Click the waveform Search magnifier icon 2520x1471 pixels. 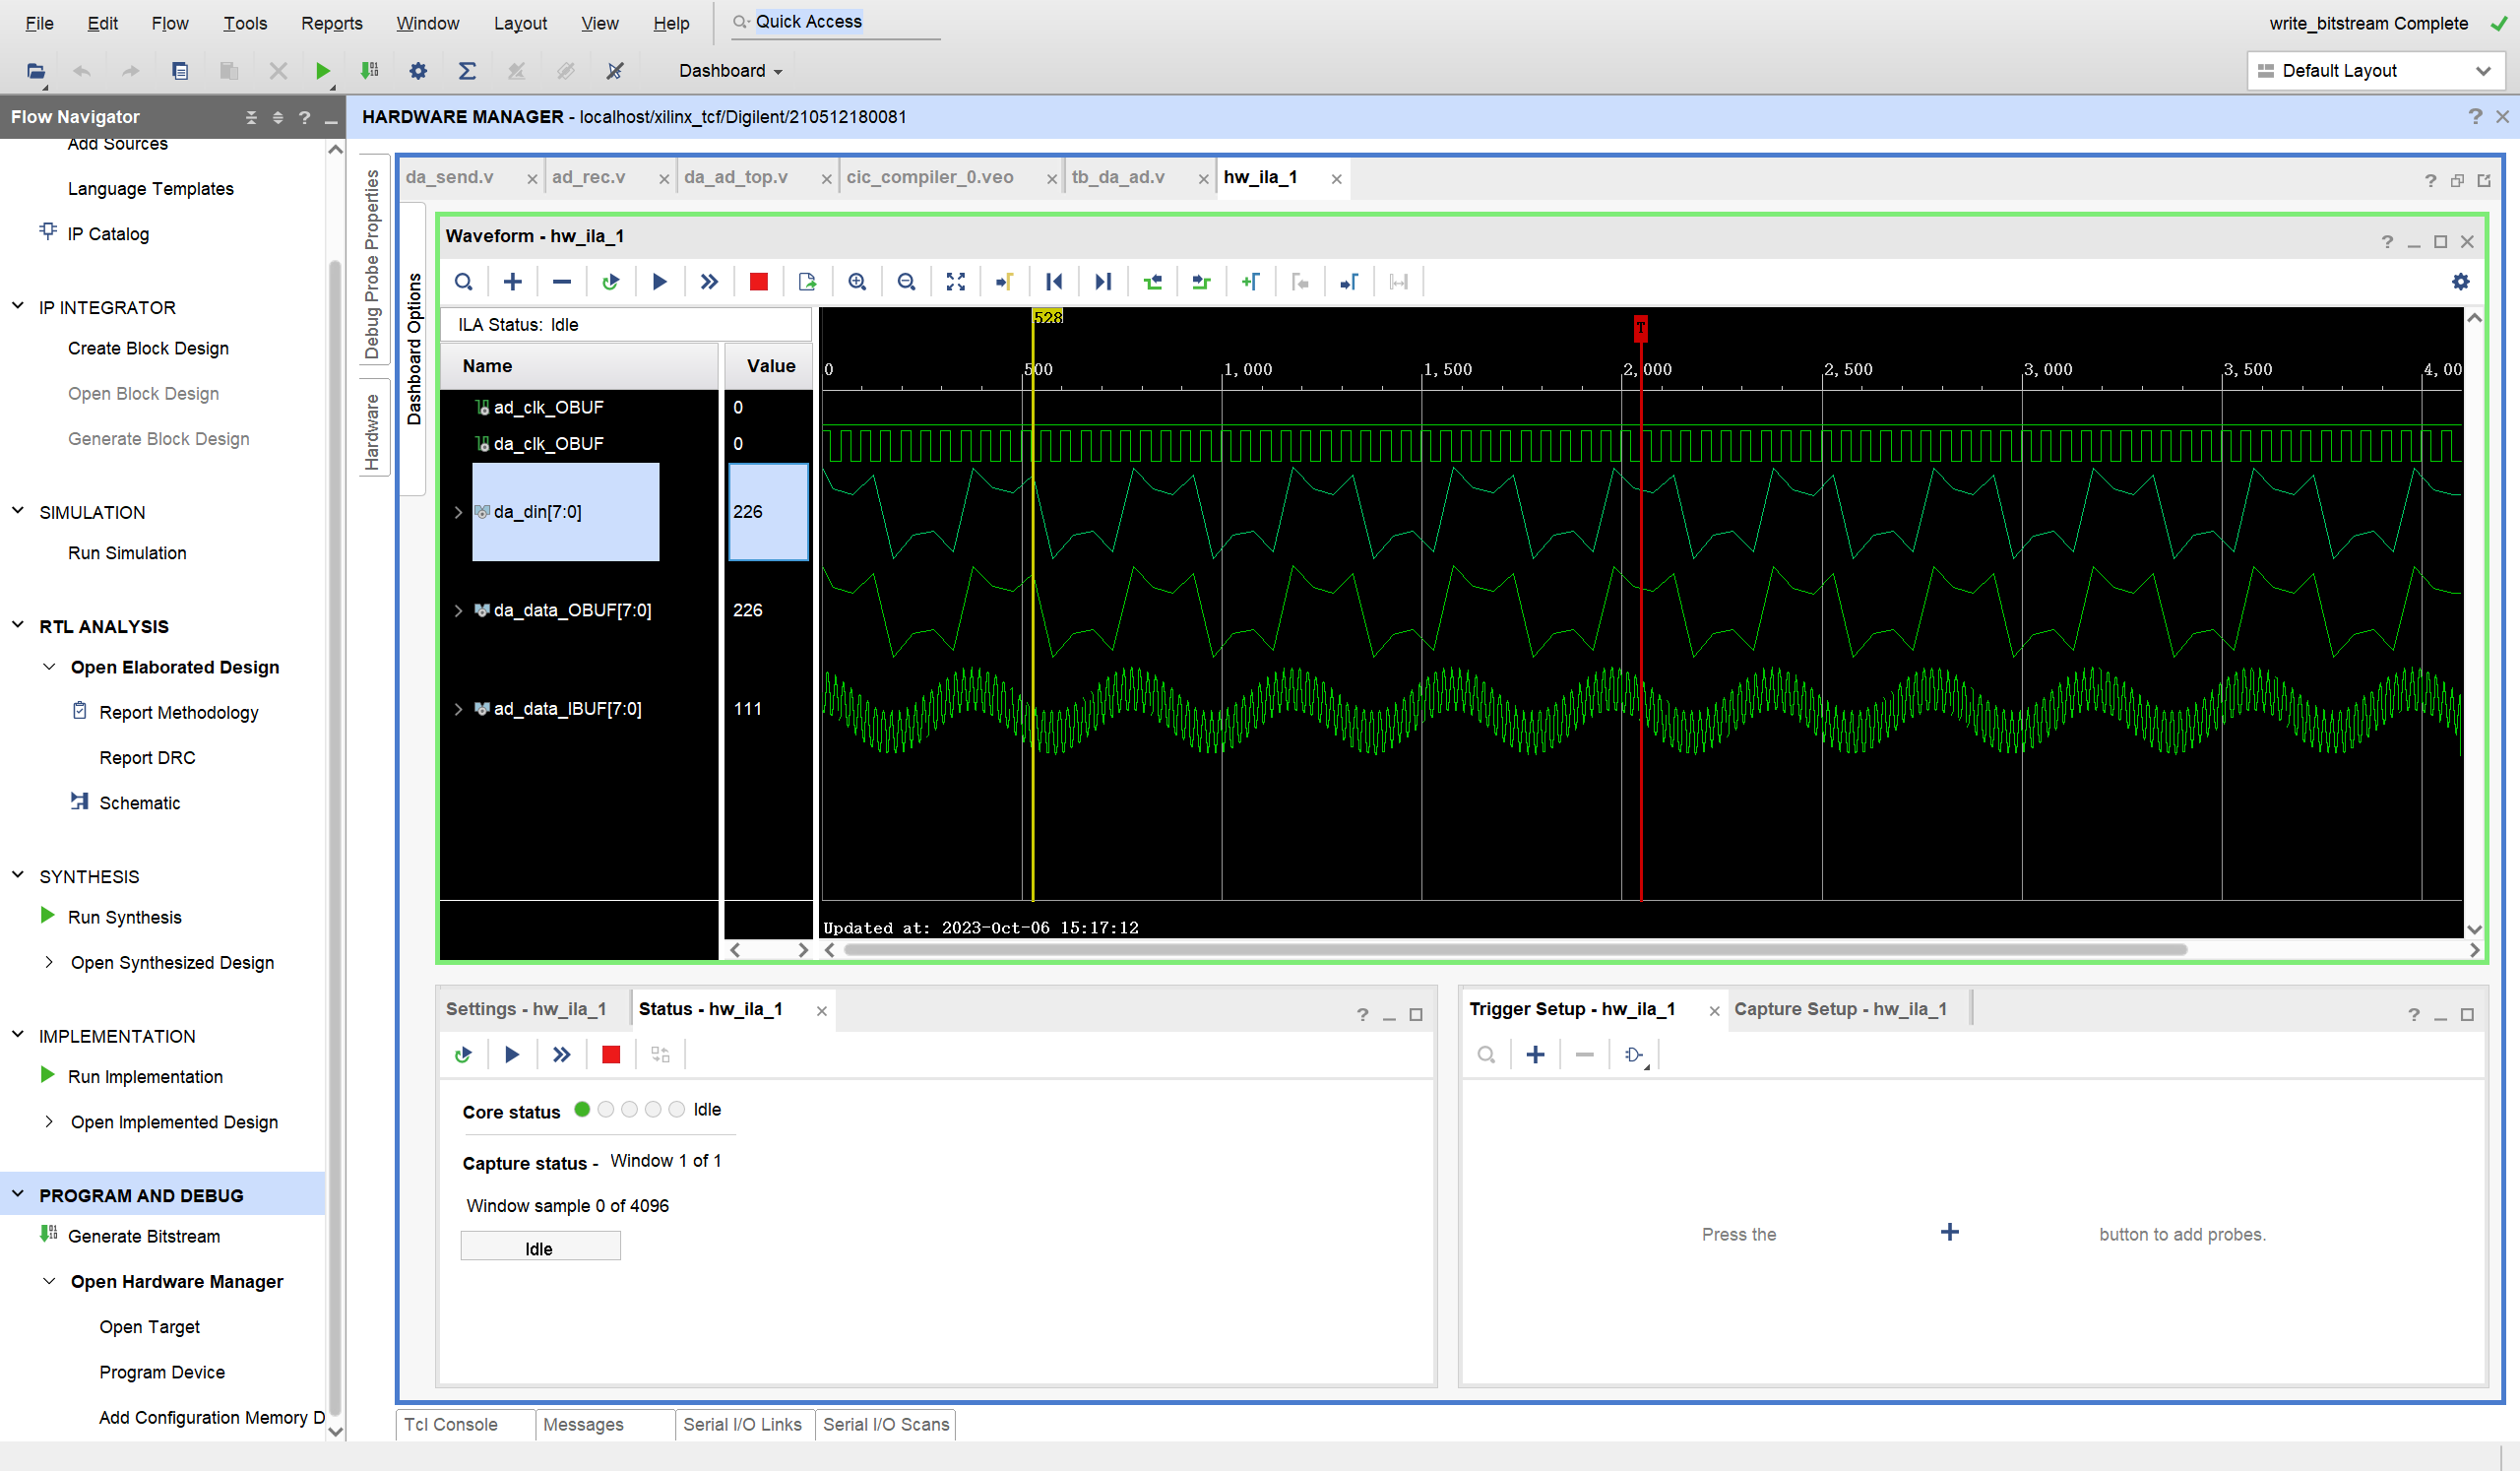[464, 282]
